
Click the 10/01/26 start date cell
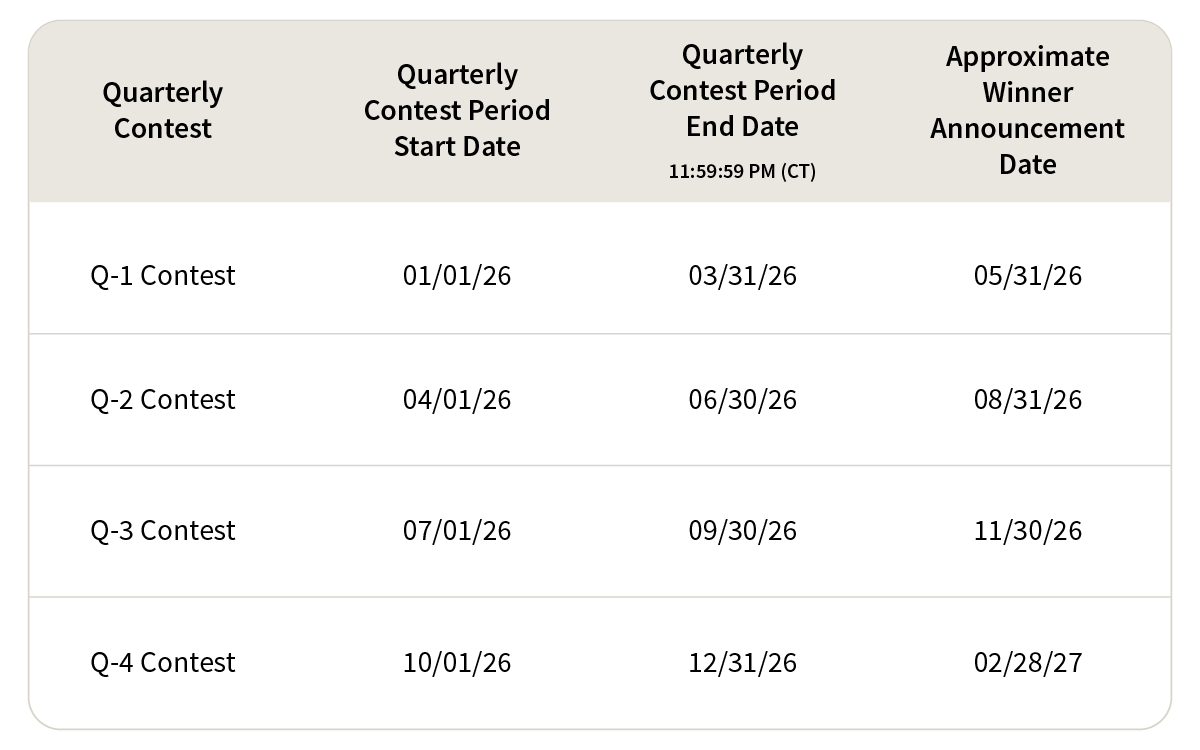pos(457,662)
